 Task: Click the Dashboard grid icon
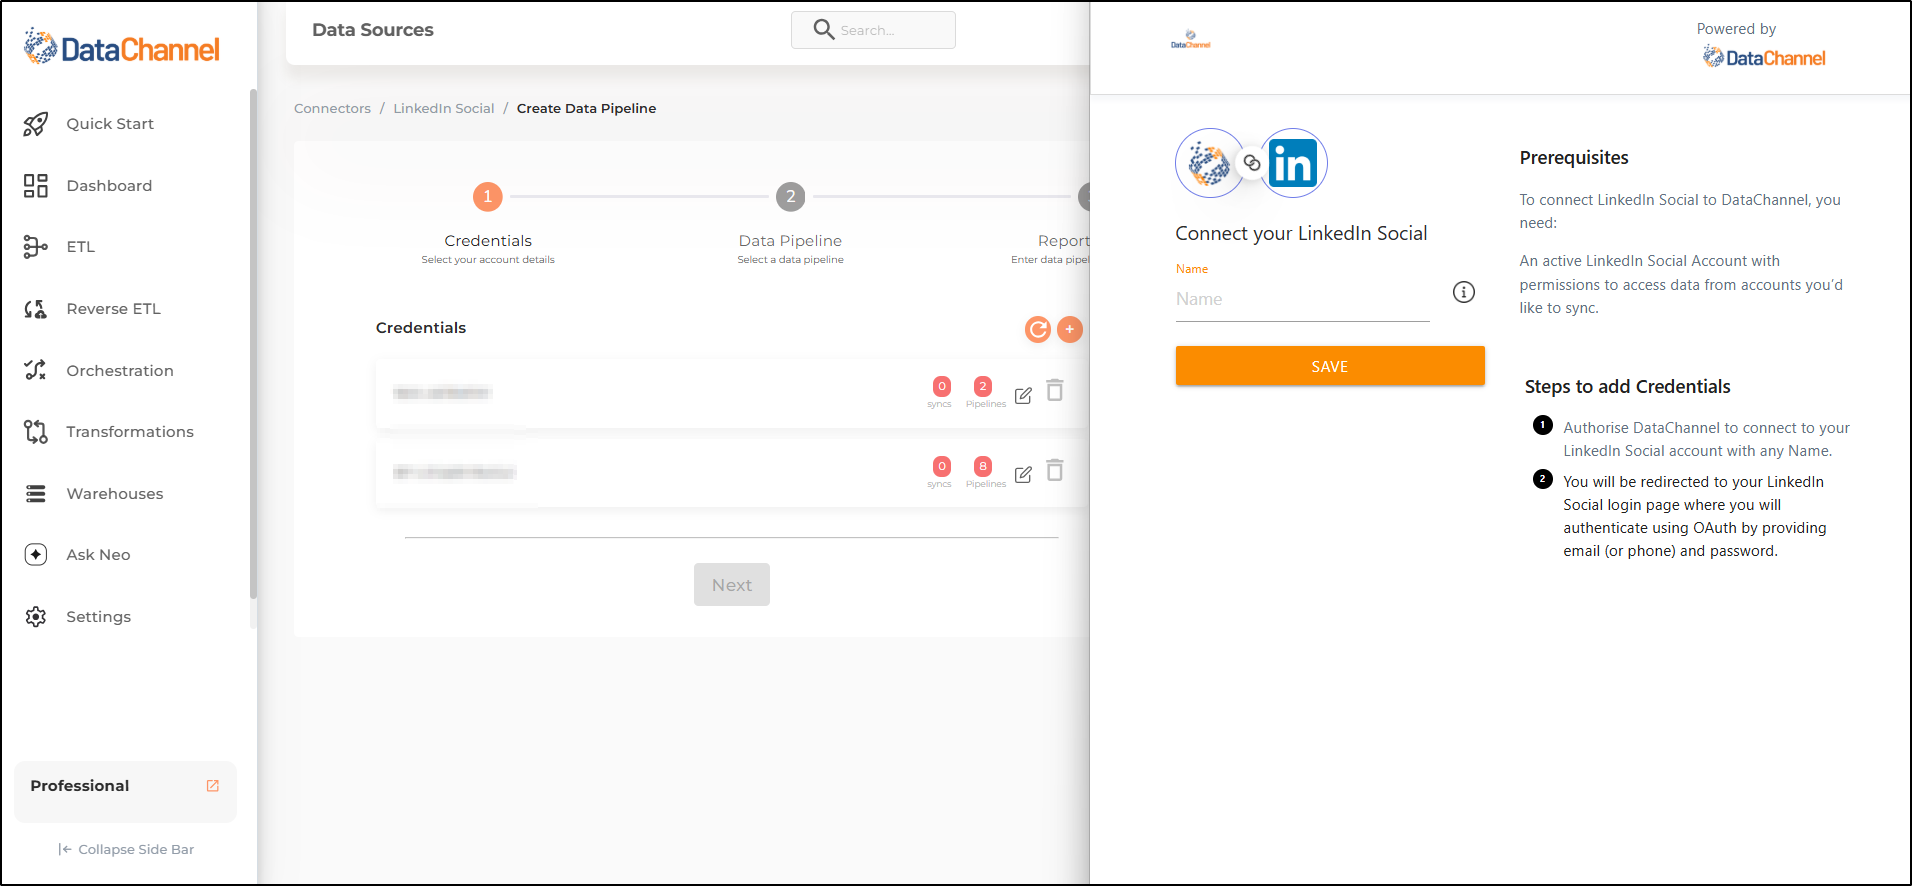pyautogui.click(x=36, y=186)
